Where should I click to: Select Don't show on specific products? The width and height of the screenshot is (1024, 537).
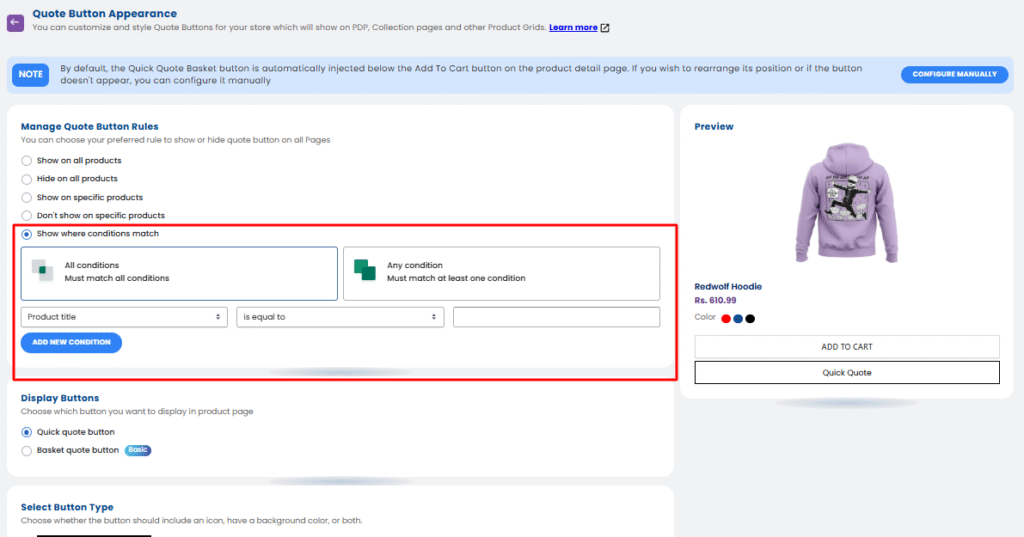click(27, 216)
